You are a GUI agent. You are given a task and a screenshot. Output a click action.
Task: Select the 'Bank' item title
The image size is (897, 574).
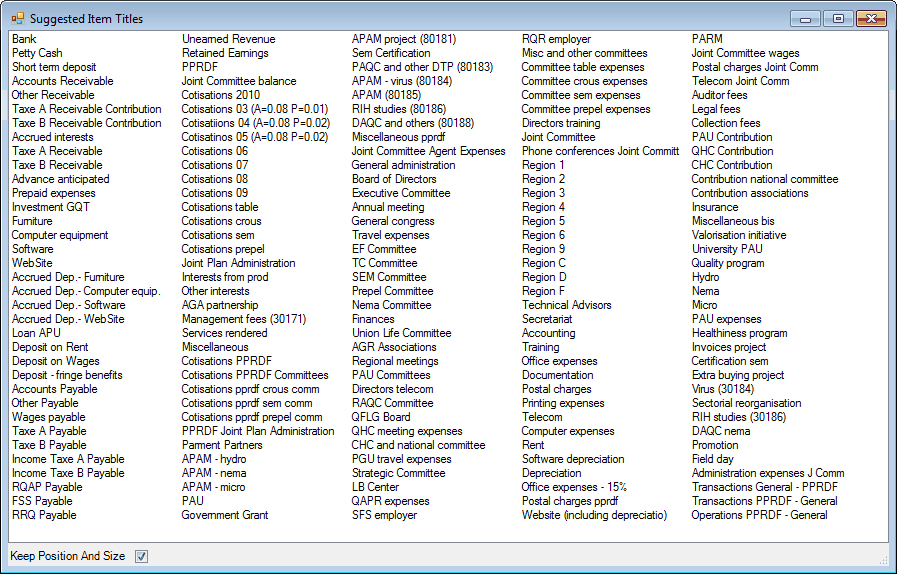[24, 39]
